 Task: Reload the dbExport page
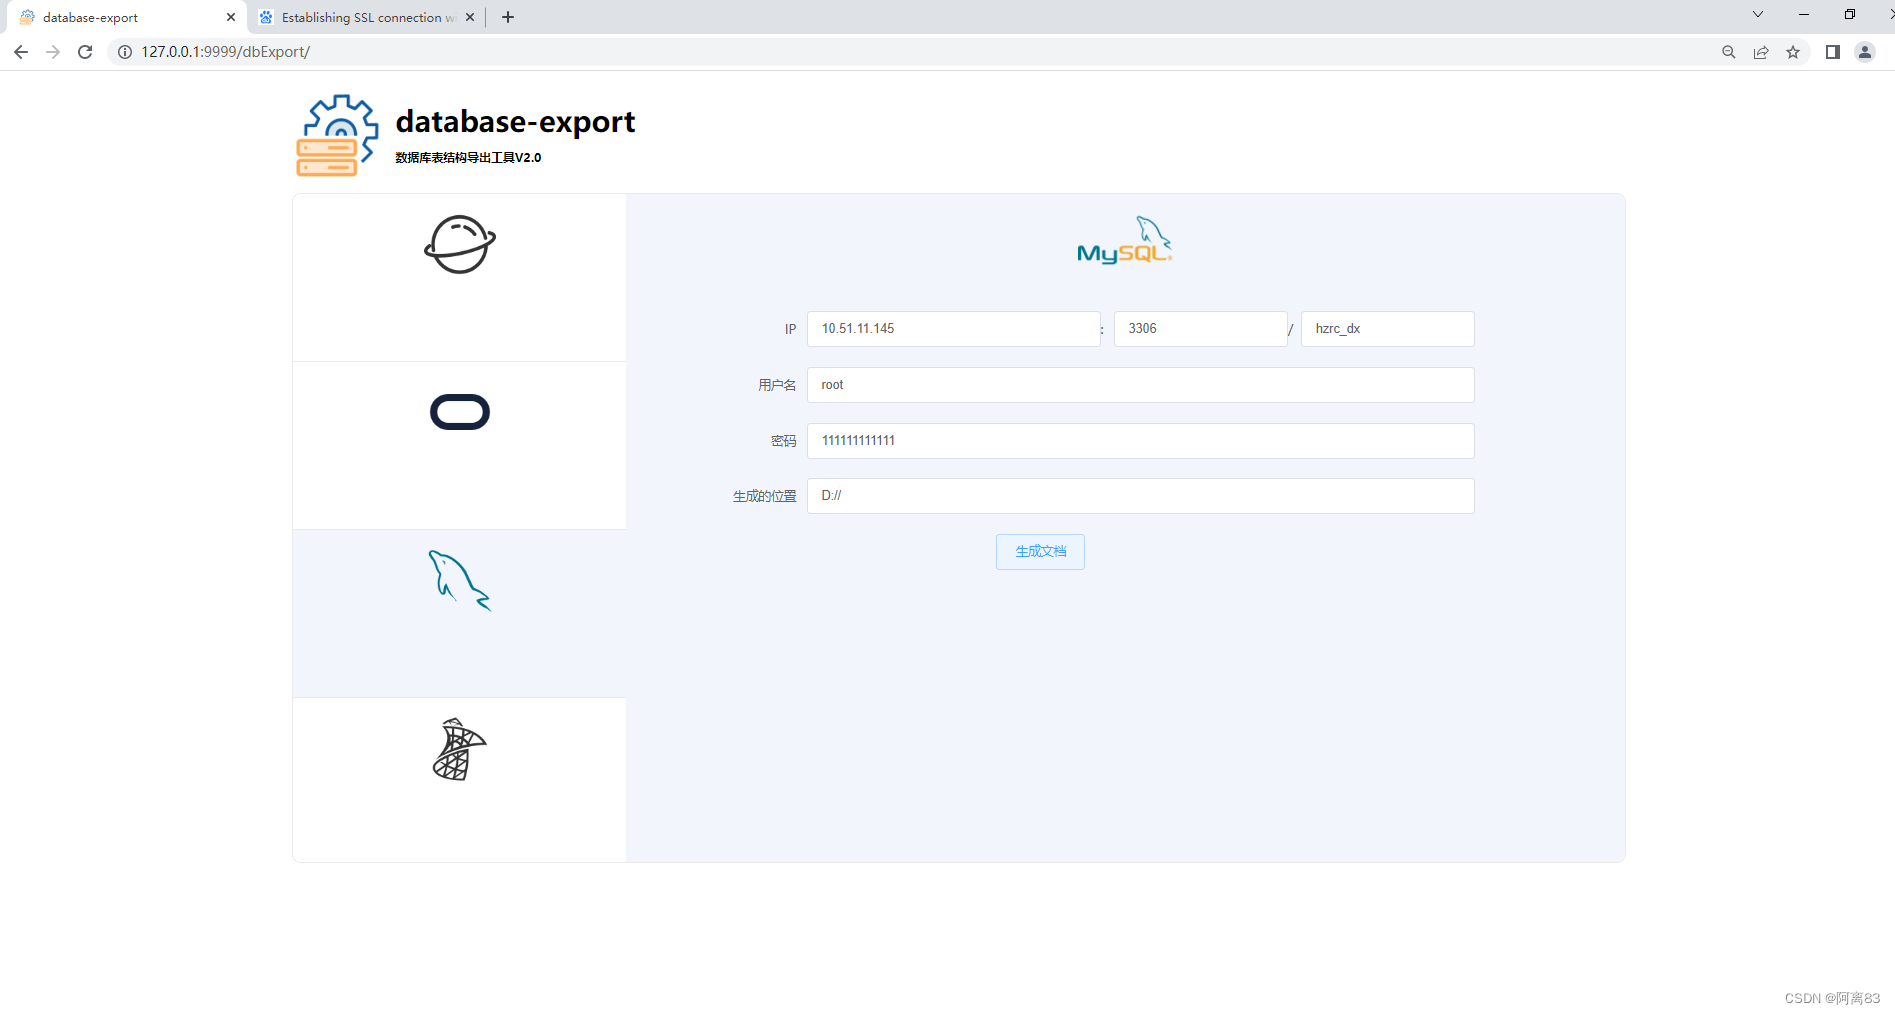click(85, 52)
